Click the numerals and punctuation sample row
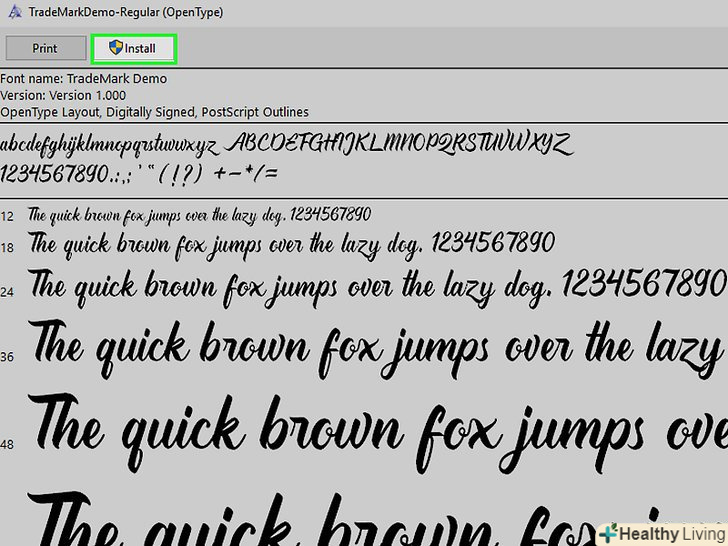This screenshot has width=728, height=546. pos(140,174)
